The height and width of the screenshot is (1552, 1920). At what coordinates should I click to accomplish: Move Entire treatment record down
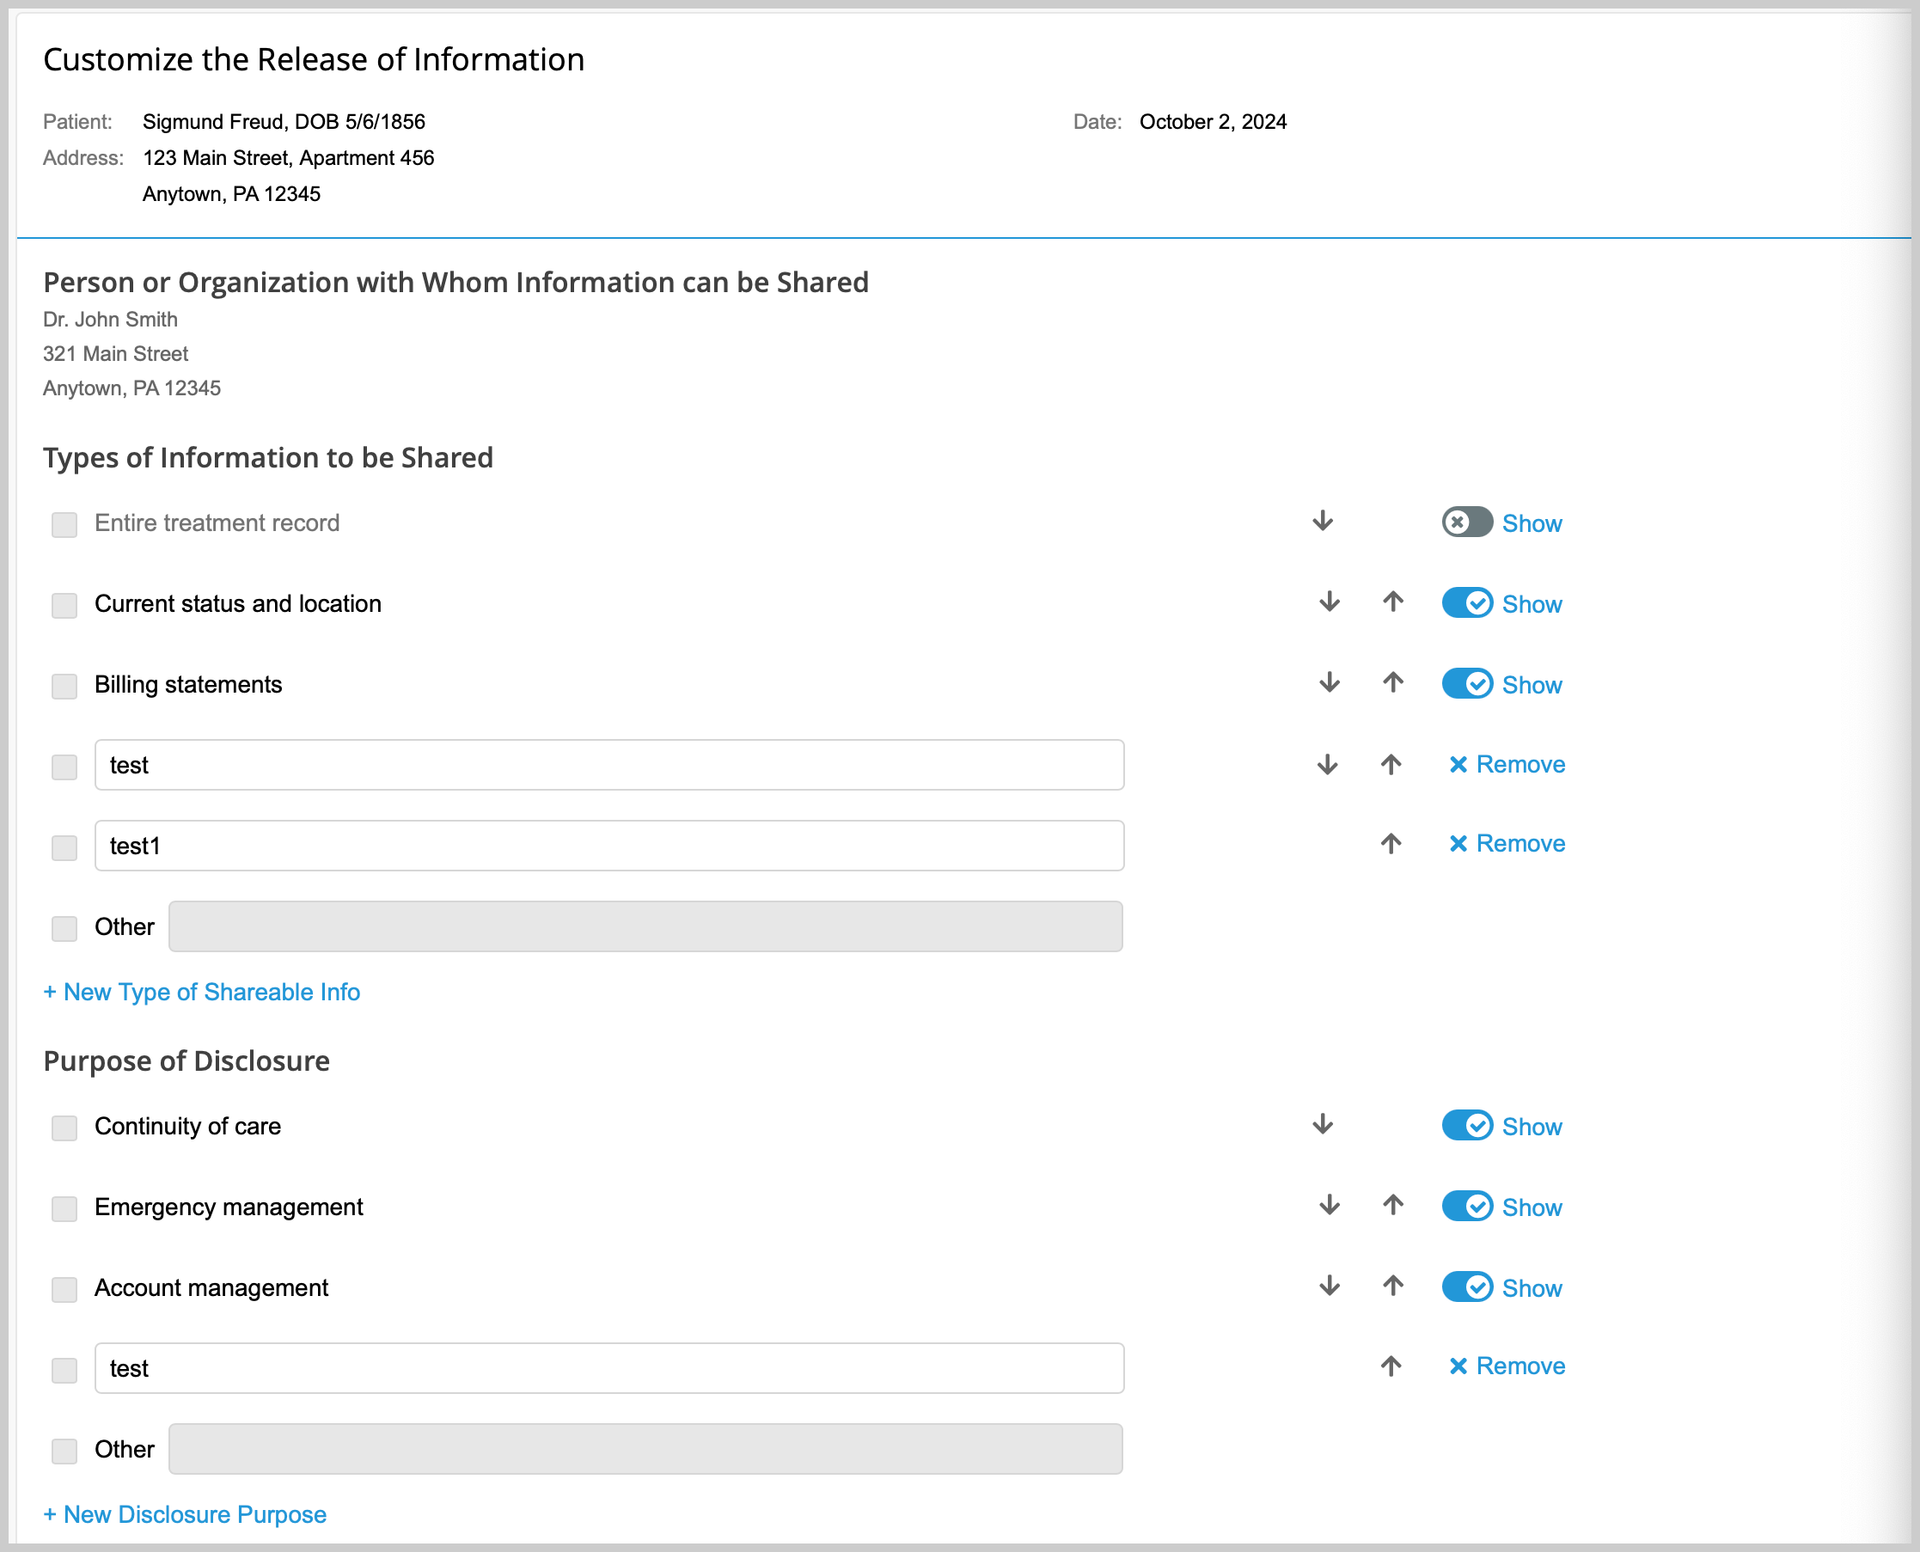click(1322, 521)
